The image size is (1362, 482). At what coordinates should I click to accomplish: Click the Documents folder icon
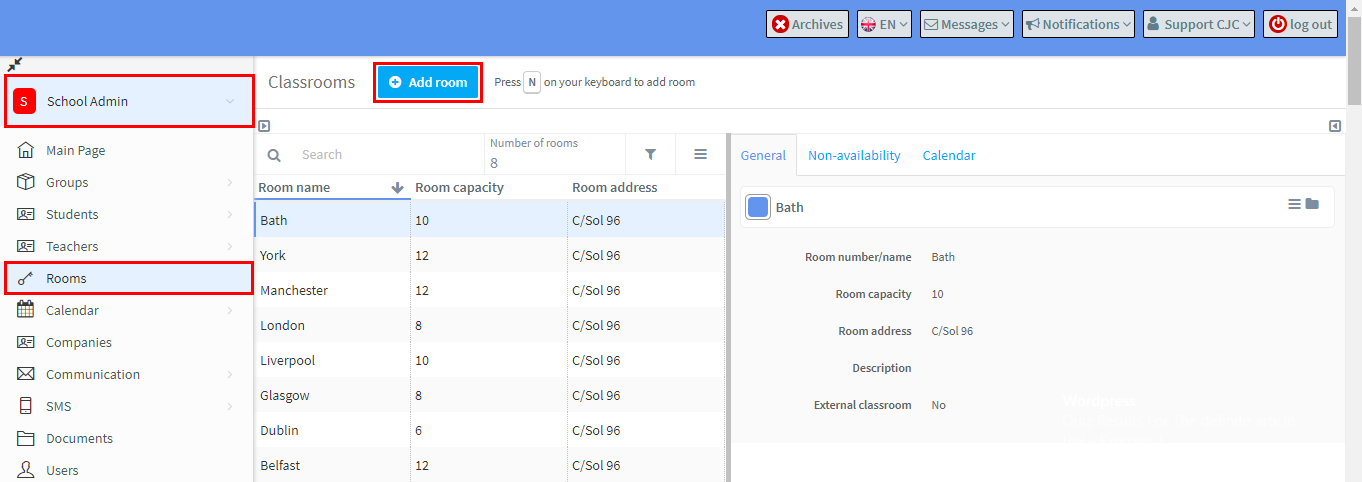coord(26,438)
